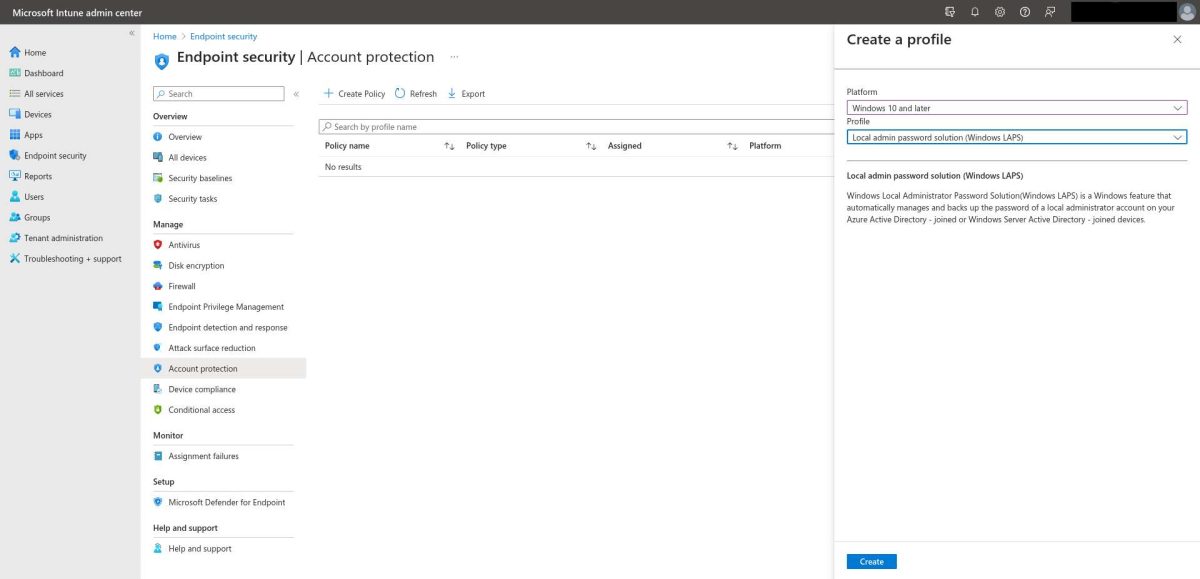The image size is (1200, 579).
Task: Expand the Platform dropdown
Action: tap(1016, 108)
